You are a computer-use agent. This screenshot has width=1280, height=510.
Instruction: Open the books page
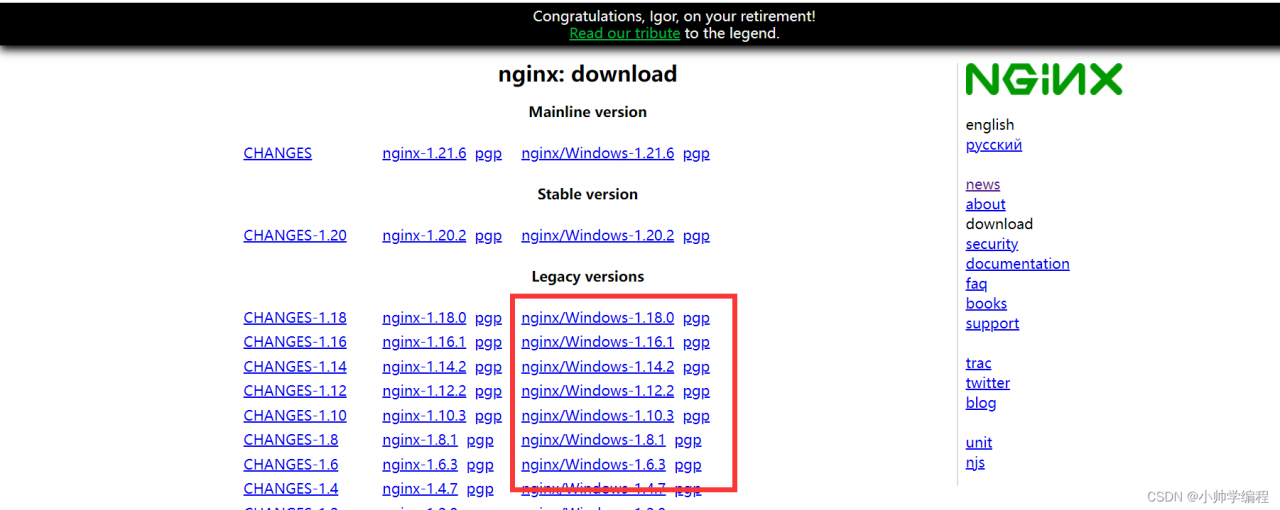986,304
